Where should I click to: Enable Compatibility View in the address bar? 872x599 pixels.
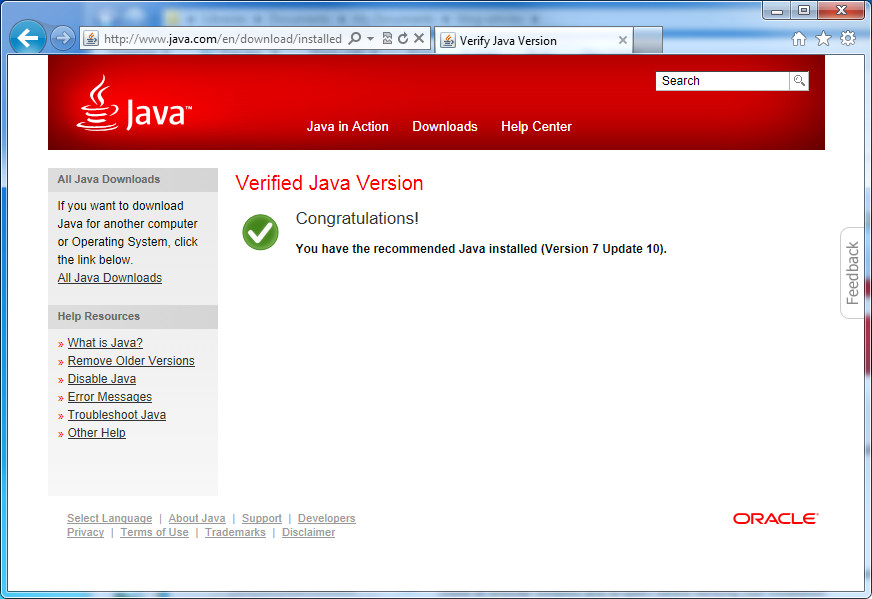tap(385, 38)
